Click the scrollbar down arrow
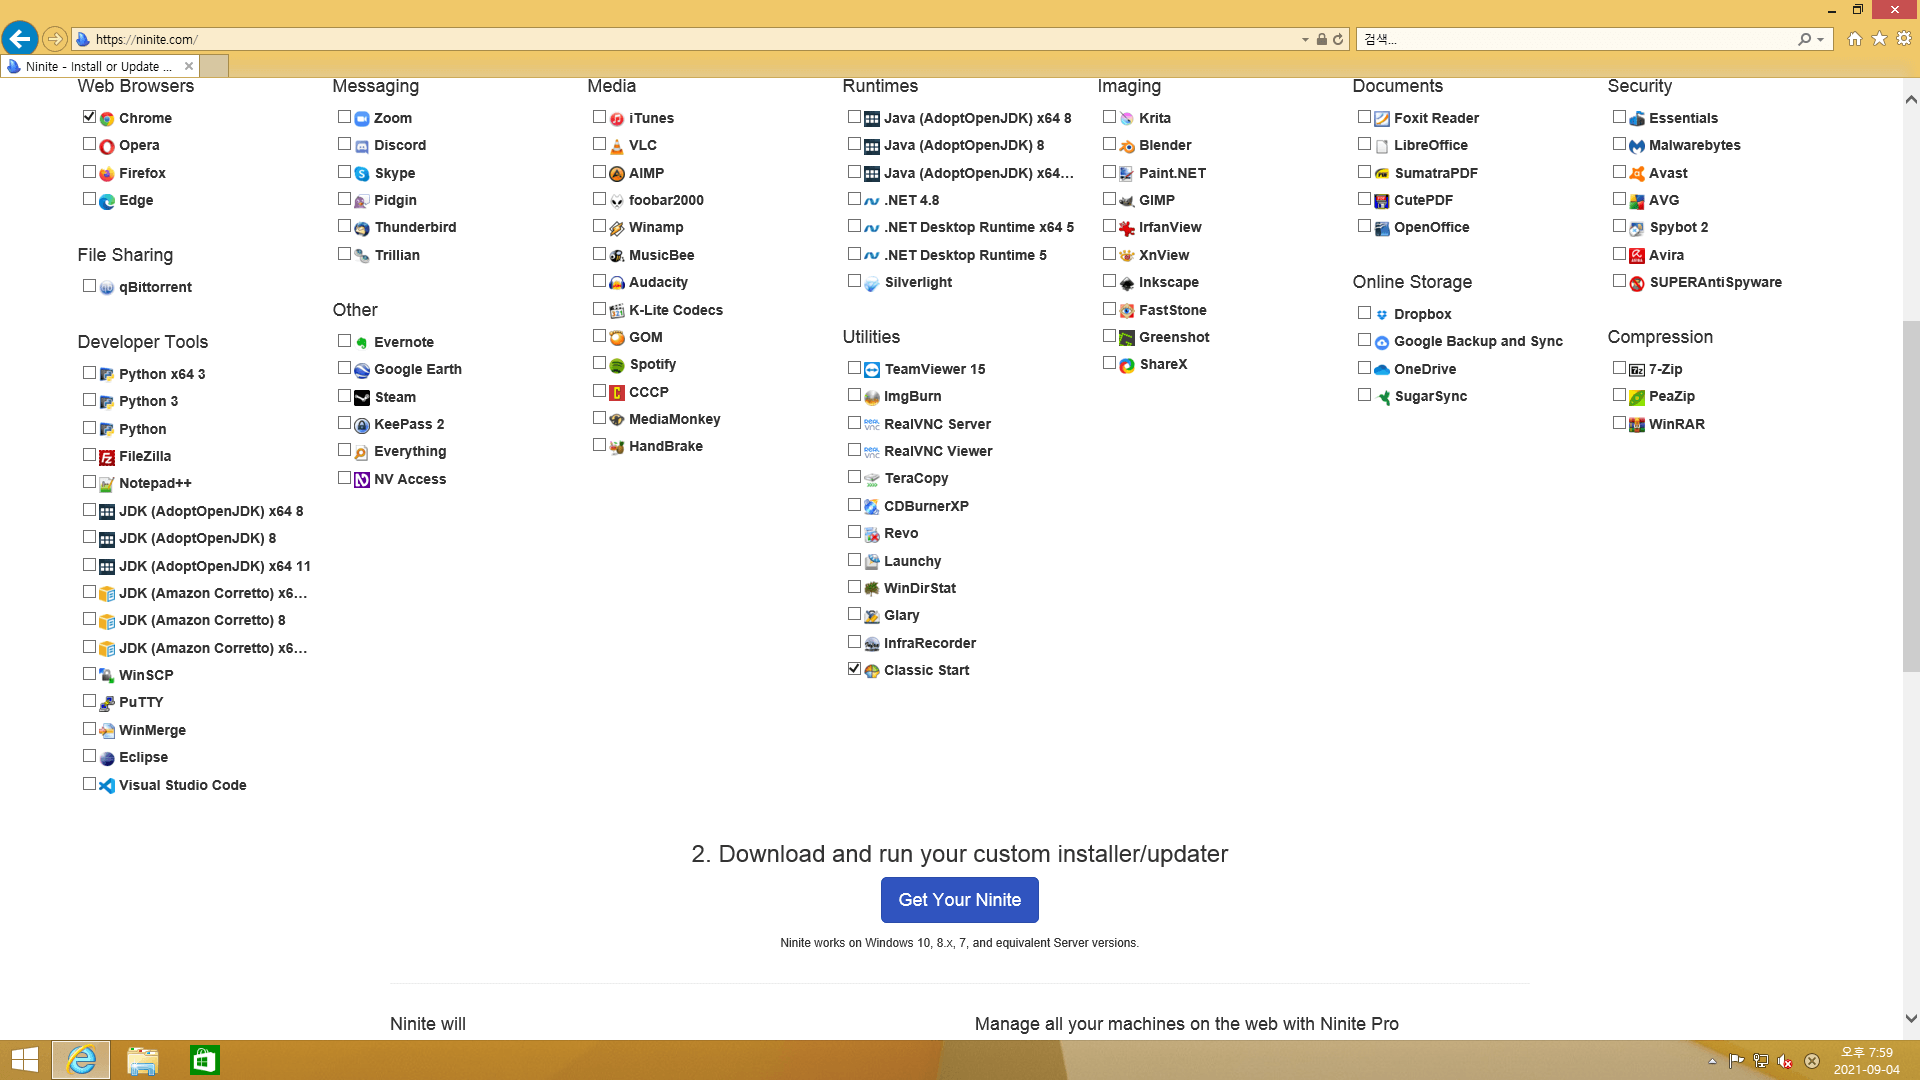Screen dimensions: 1920x1080 point(1911,1019)
